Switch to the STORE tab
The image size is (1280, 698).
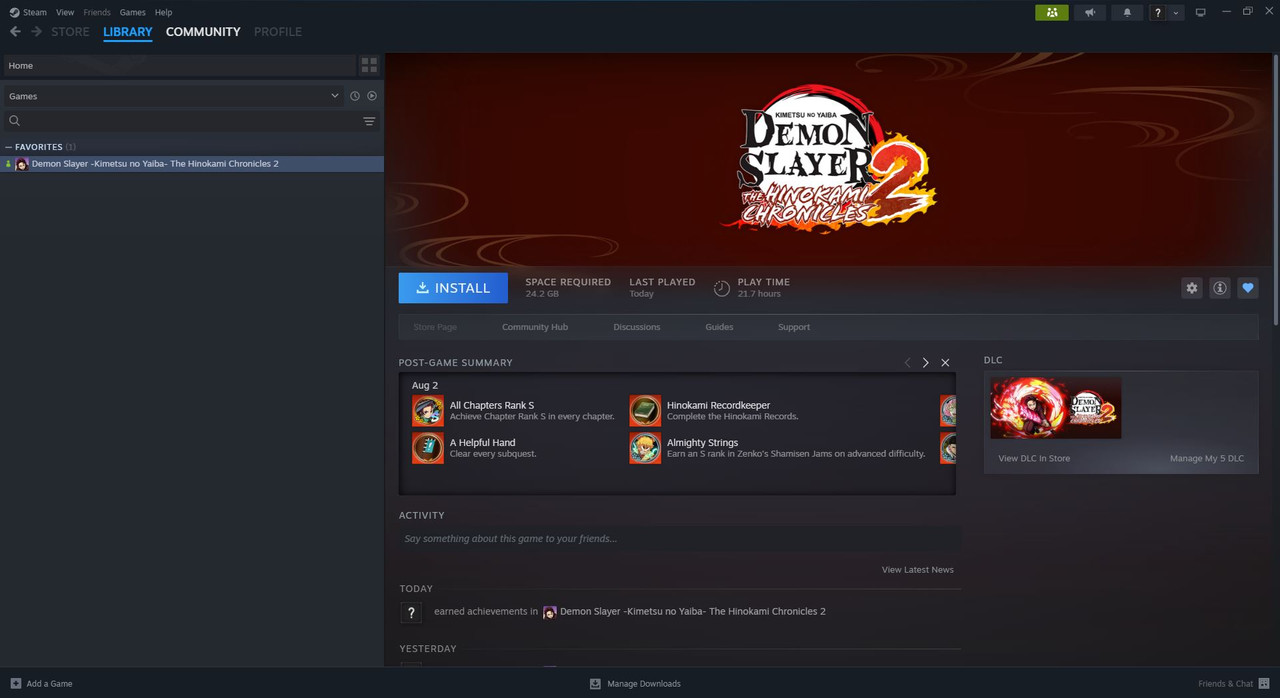click(x=70, y=32)
